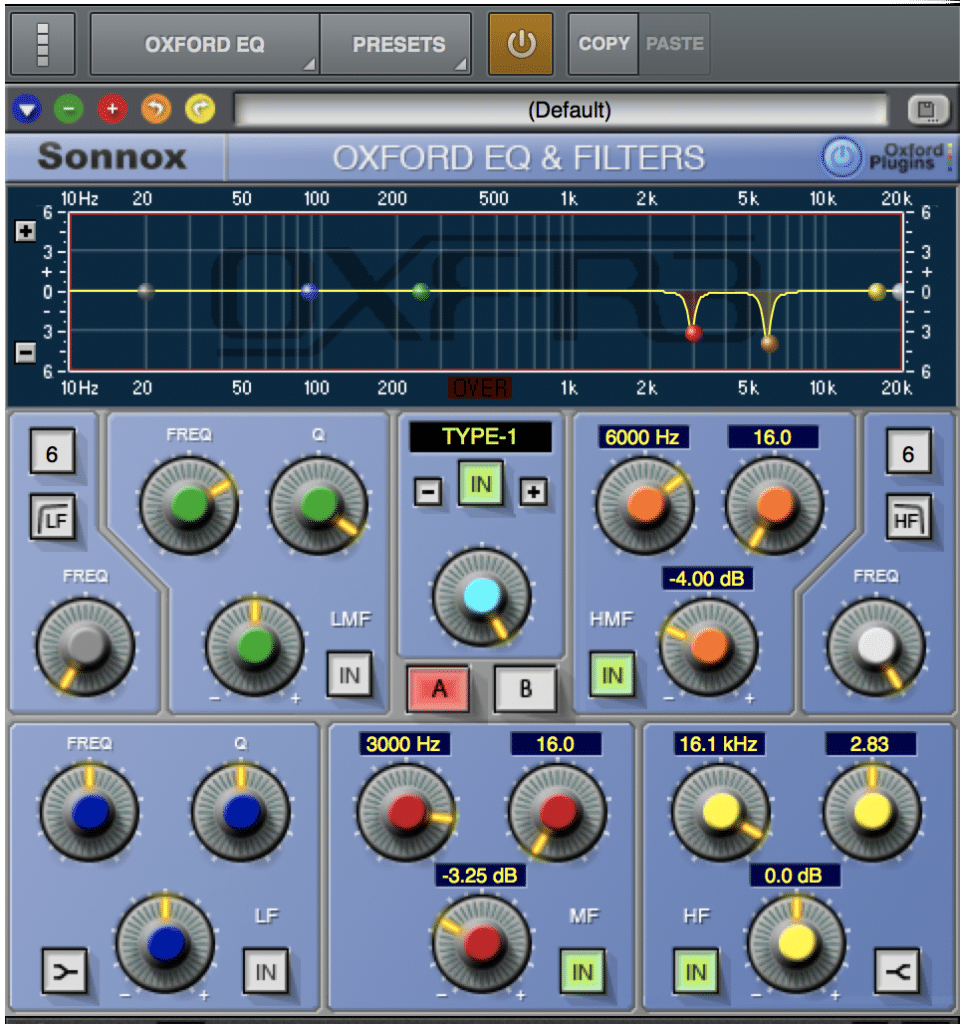Toggle the HF low-pass filter icon

pyautogui.click(x=908, y=519)
